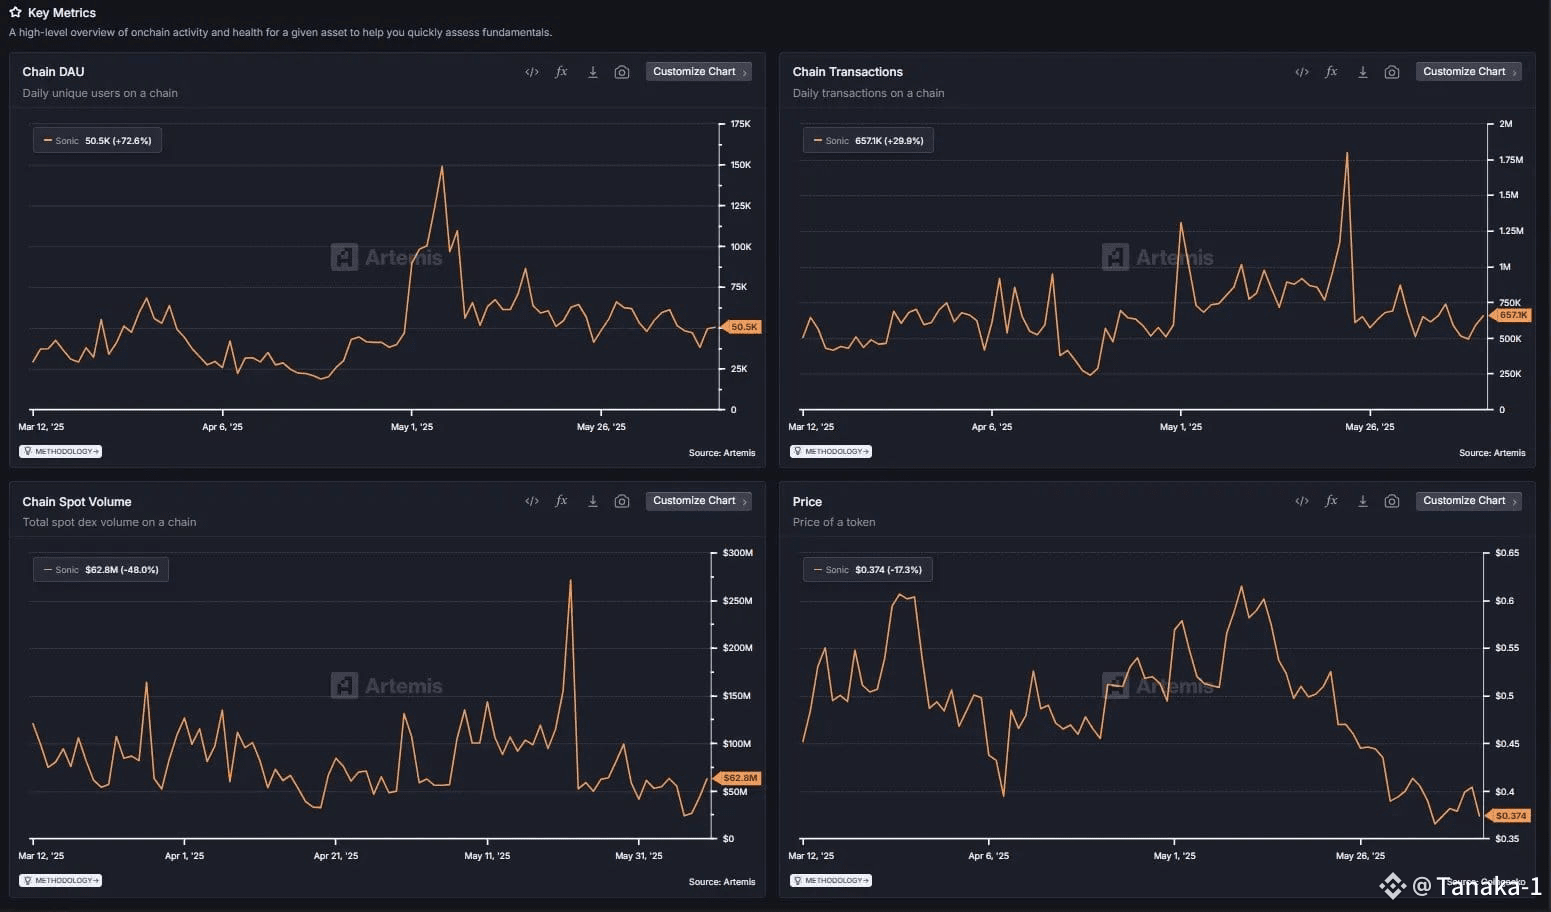The width and height of the screenshot is (1551, 912).
Task: Take a camera snapshot of Chain Spot Volume chart
Action: coord(622,501)
